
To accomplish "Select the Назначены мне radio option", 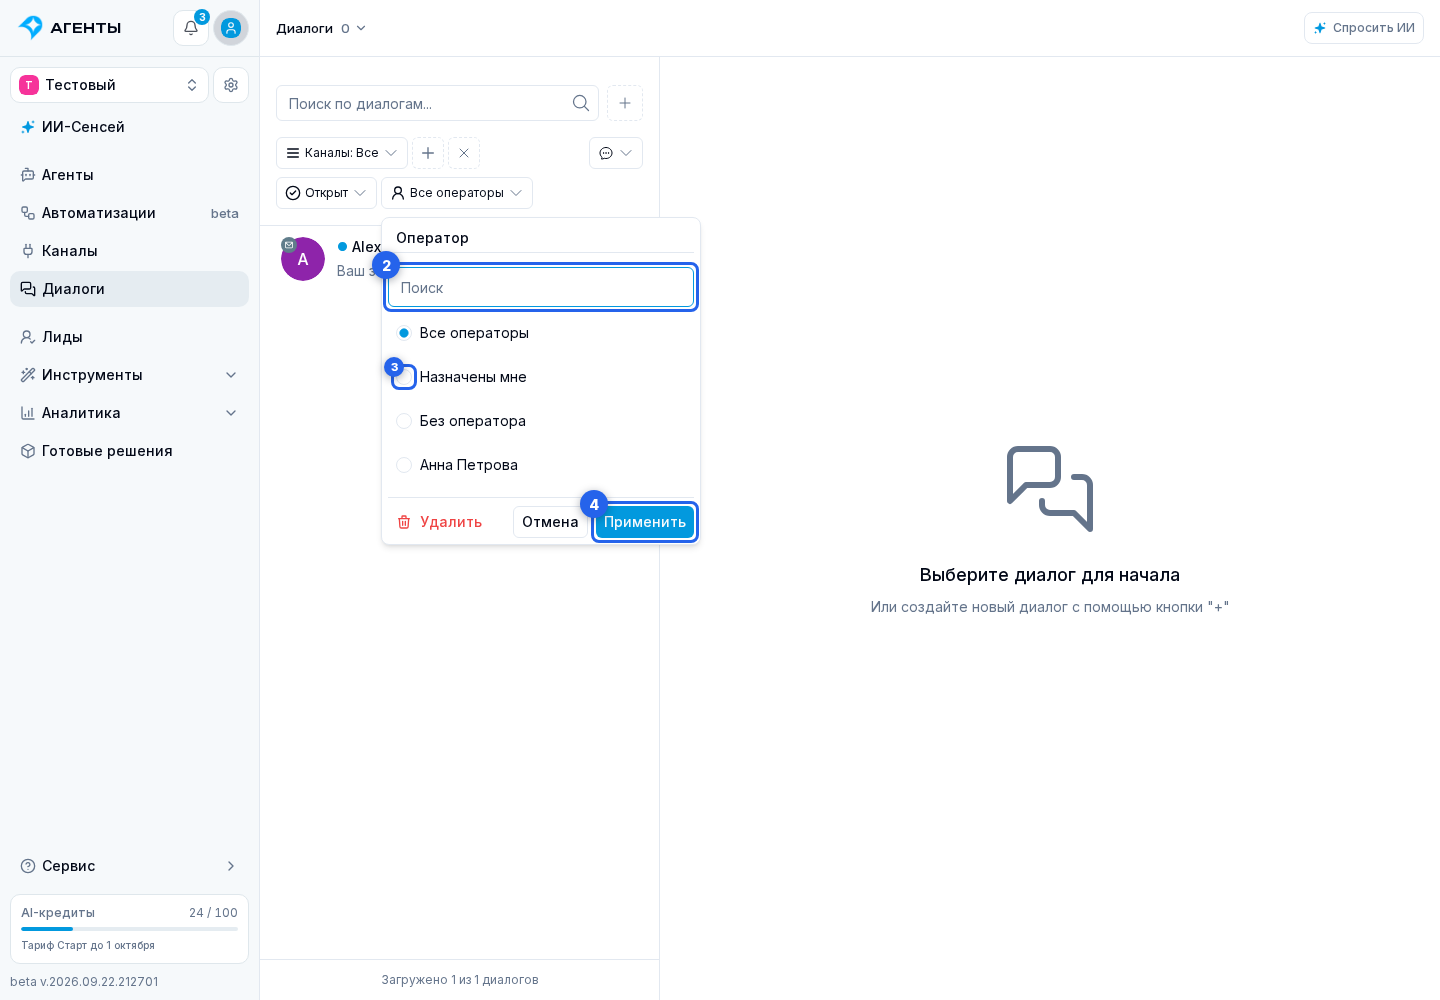I will pyautogui.click(x=404, y=377).
